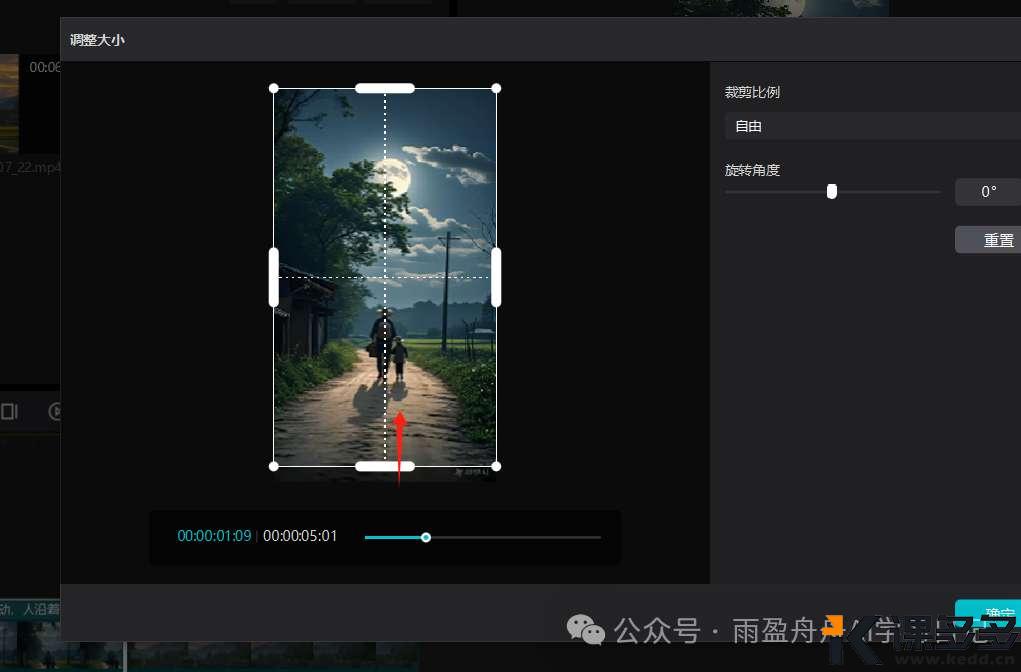Click the bottom edge crop handle

coord(385,466)
